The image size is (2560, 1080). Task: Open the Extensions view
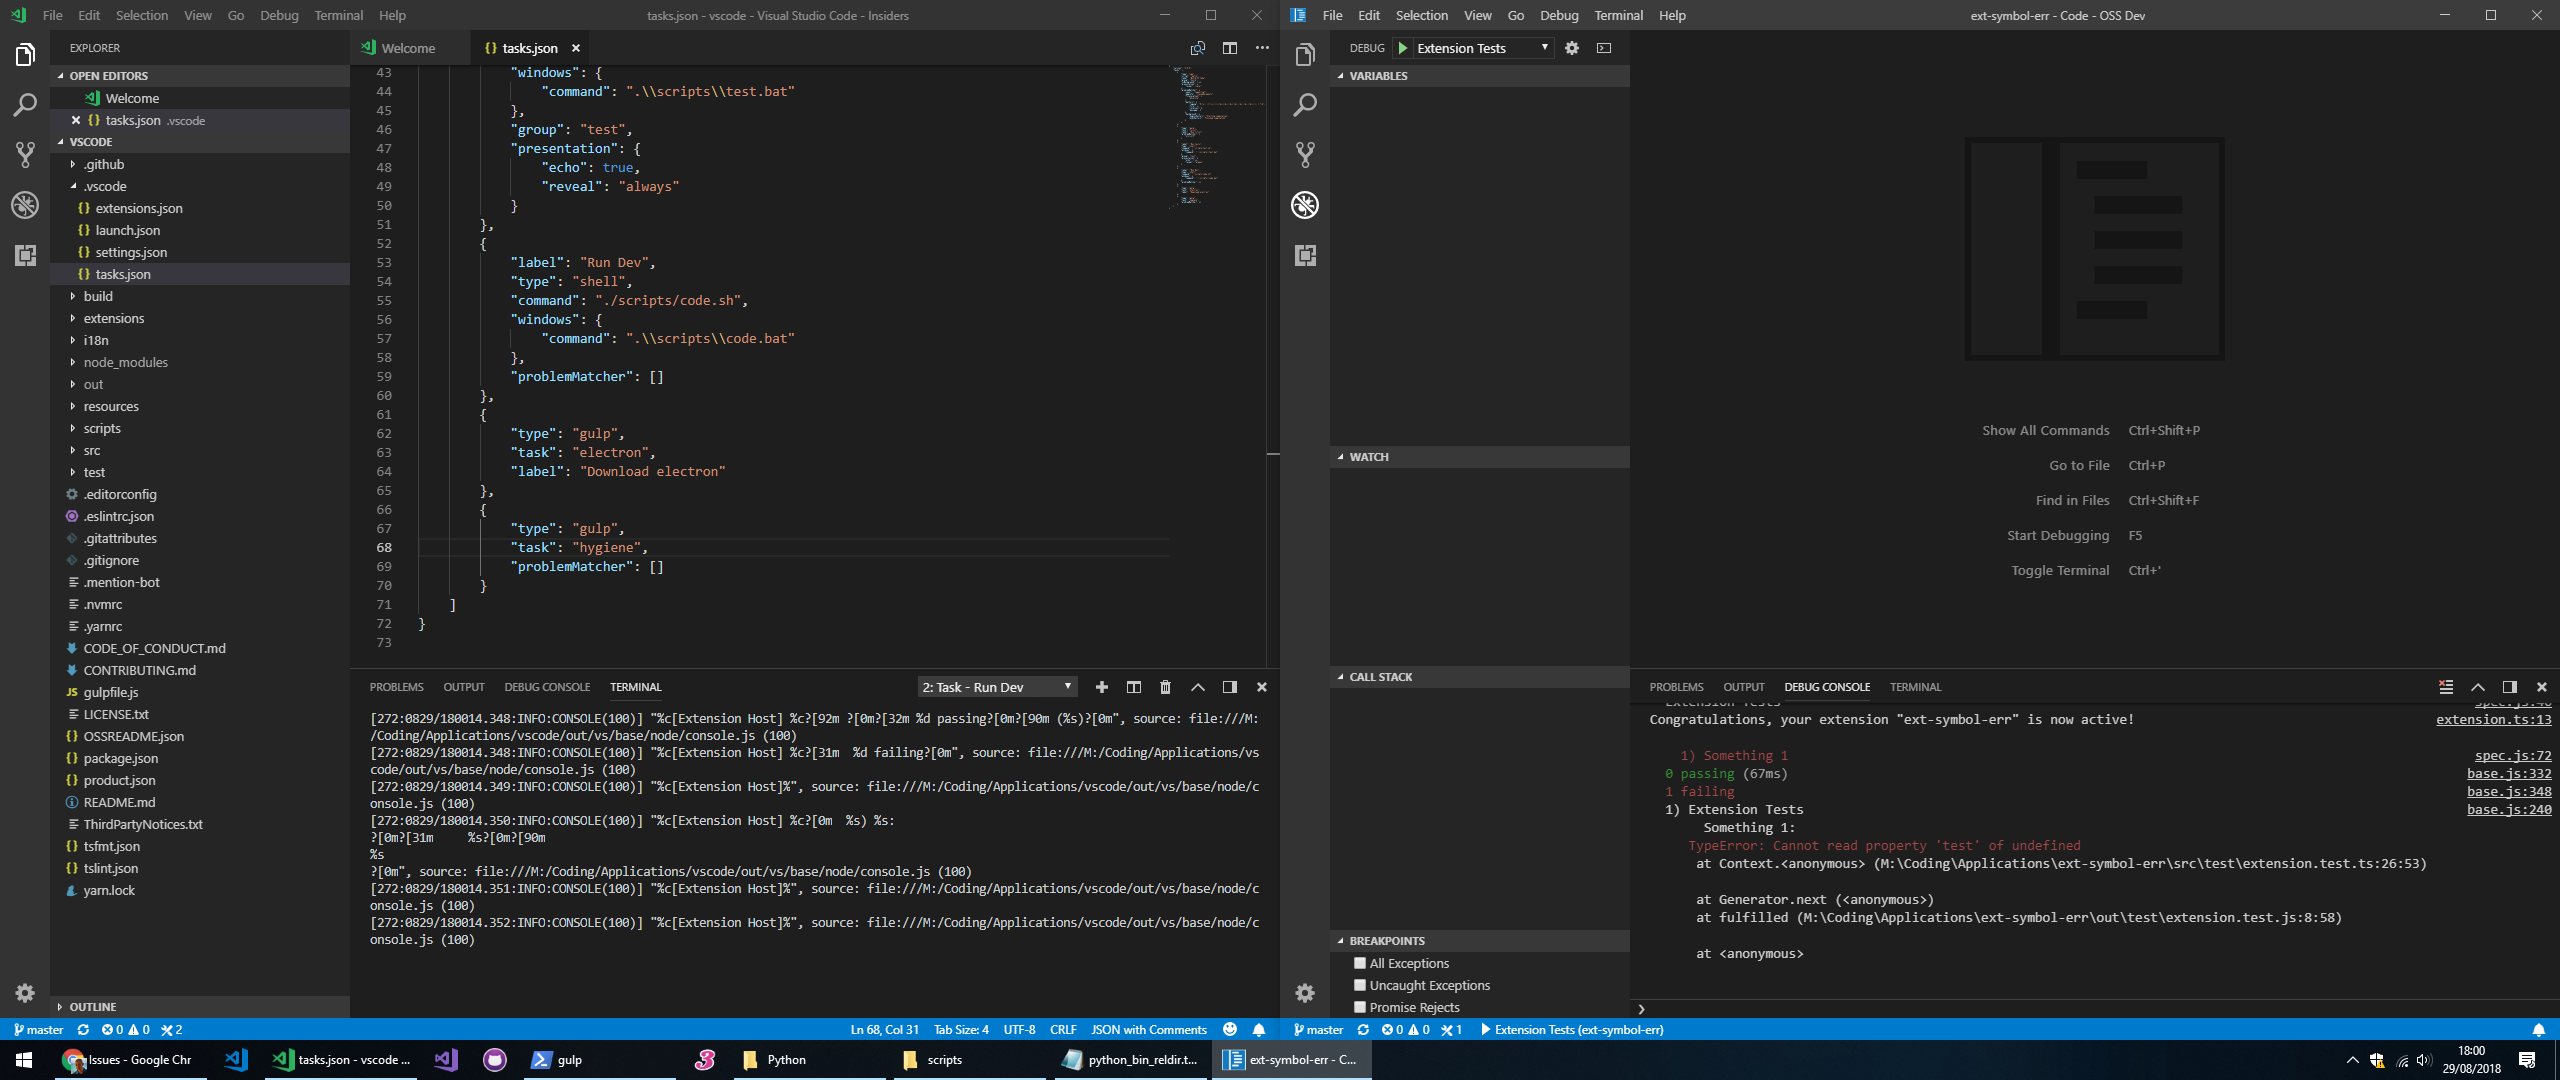pyautogui.click(x=24, y=255)
